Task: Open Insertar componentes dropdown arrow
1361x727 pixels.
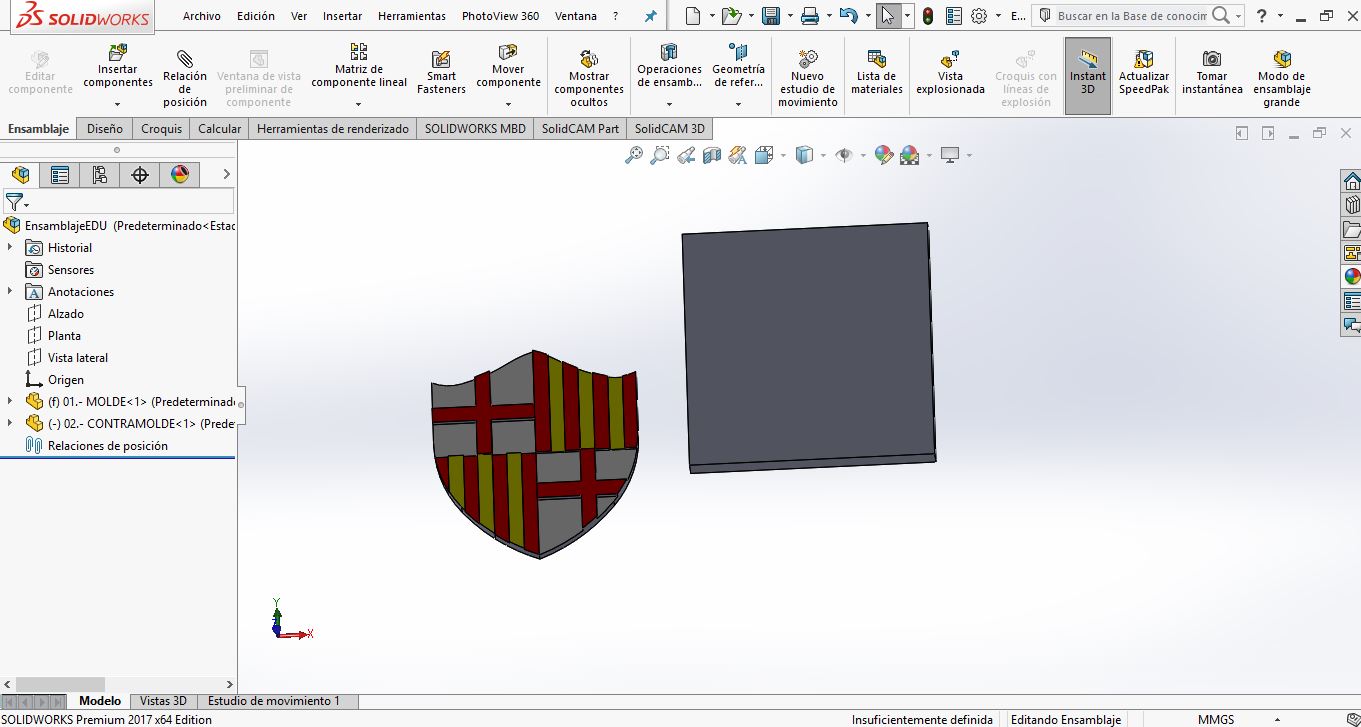Action: [x=118, y=104]
